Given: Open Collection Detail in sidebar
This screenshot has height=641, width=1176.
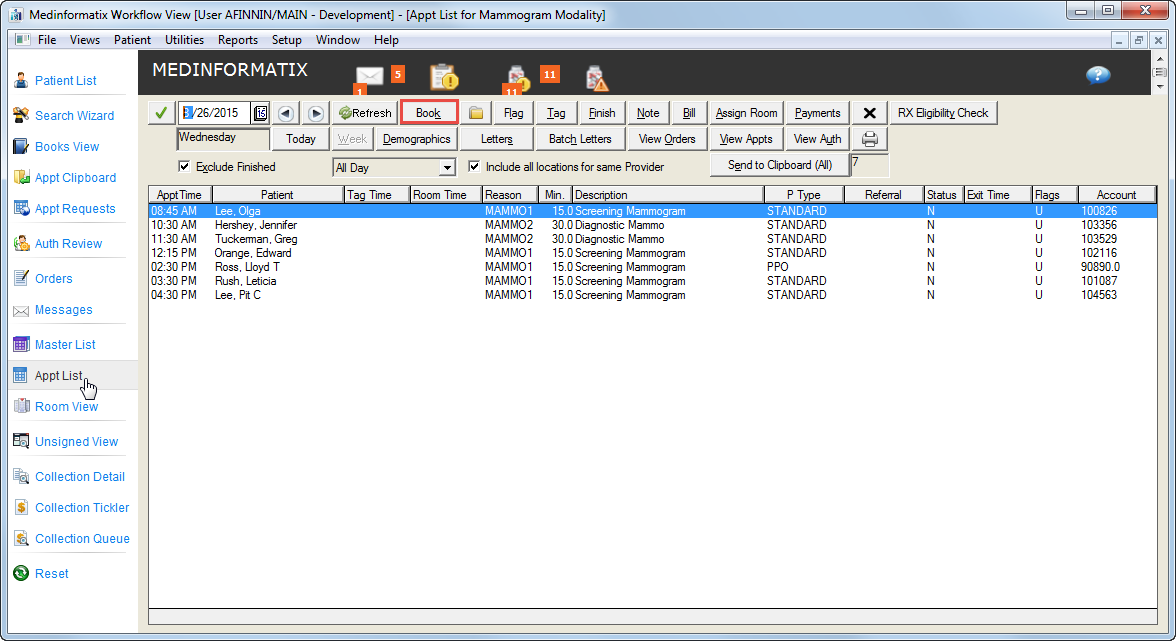Looking at the screenshot, I should click(80, 477).
